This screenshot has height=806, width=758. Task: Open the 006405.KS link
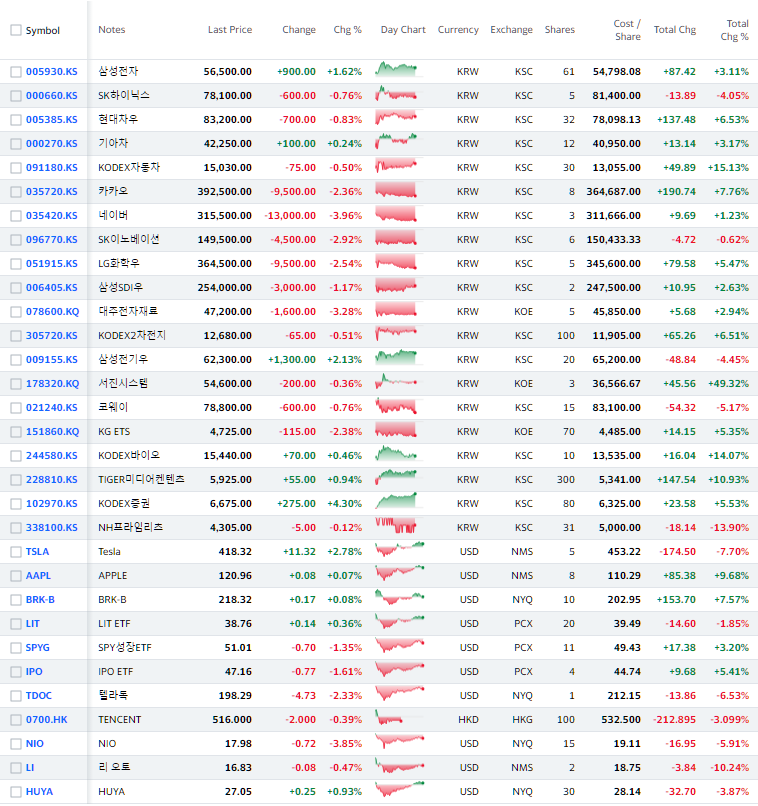point(52,287)
